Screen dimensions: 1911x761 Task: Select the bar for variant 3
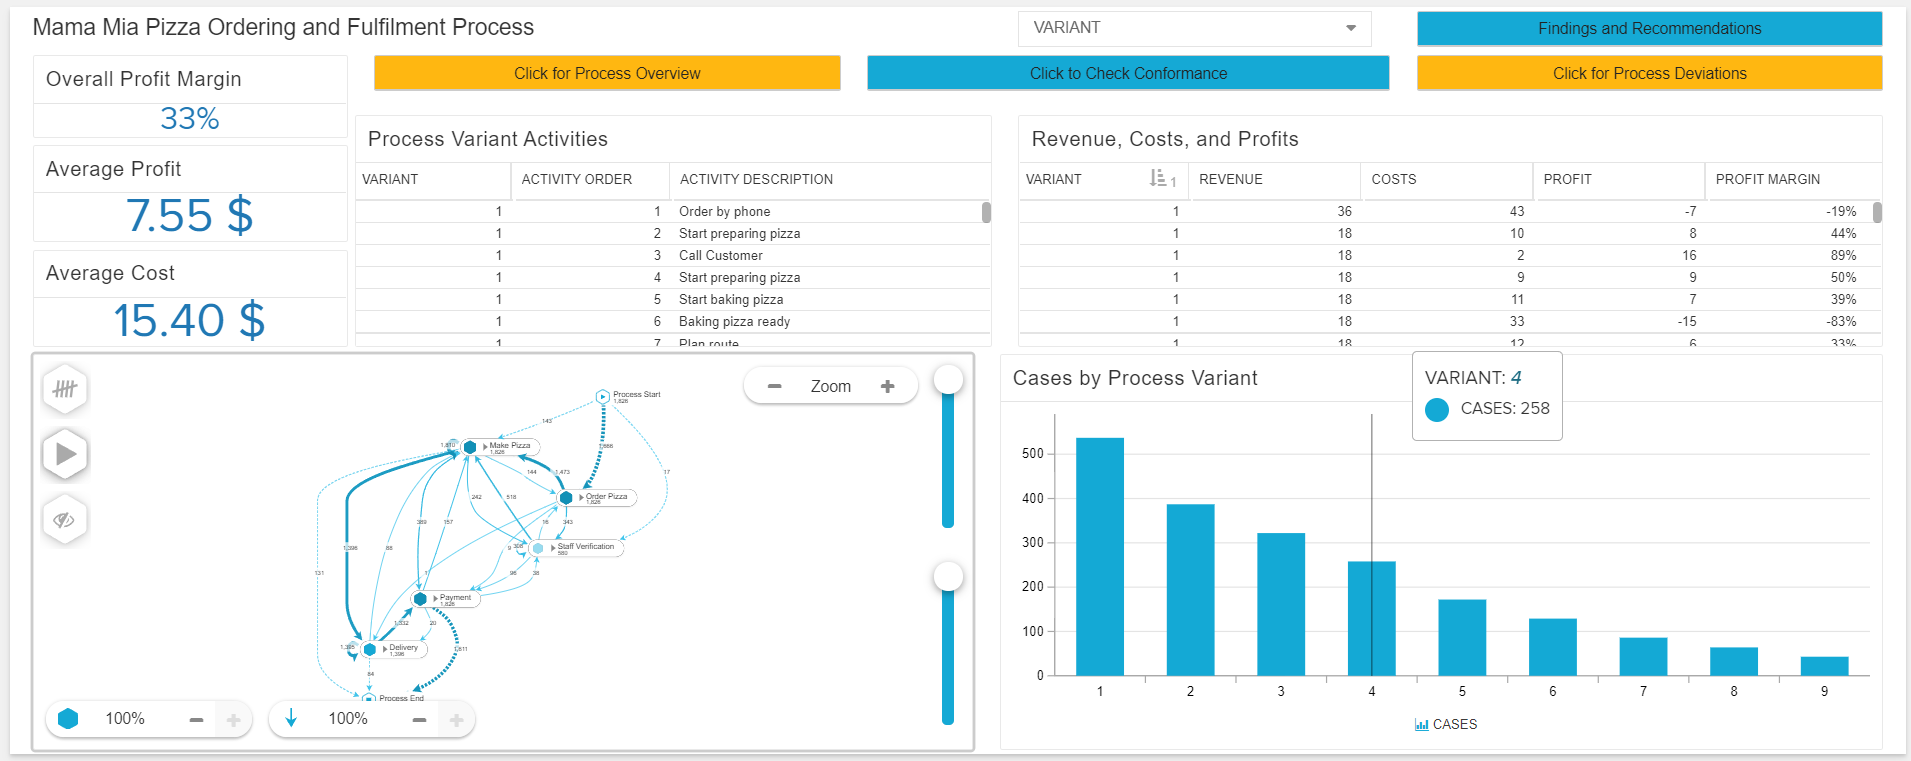coord(1280,605)
